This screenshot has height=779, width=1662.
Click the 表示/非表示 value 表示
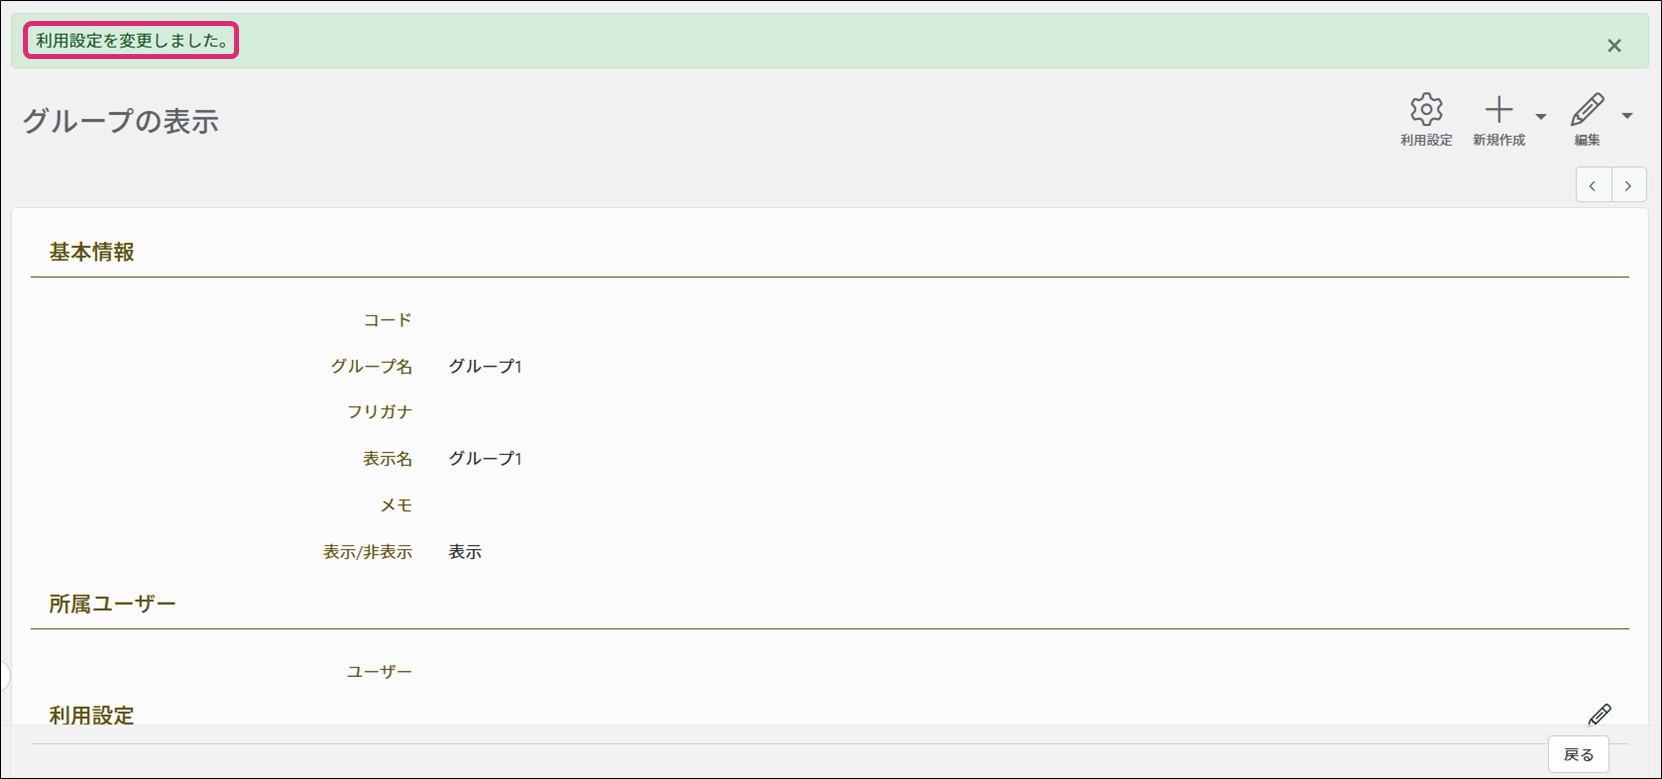coord(465,552)
